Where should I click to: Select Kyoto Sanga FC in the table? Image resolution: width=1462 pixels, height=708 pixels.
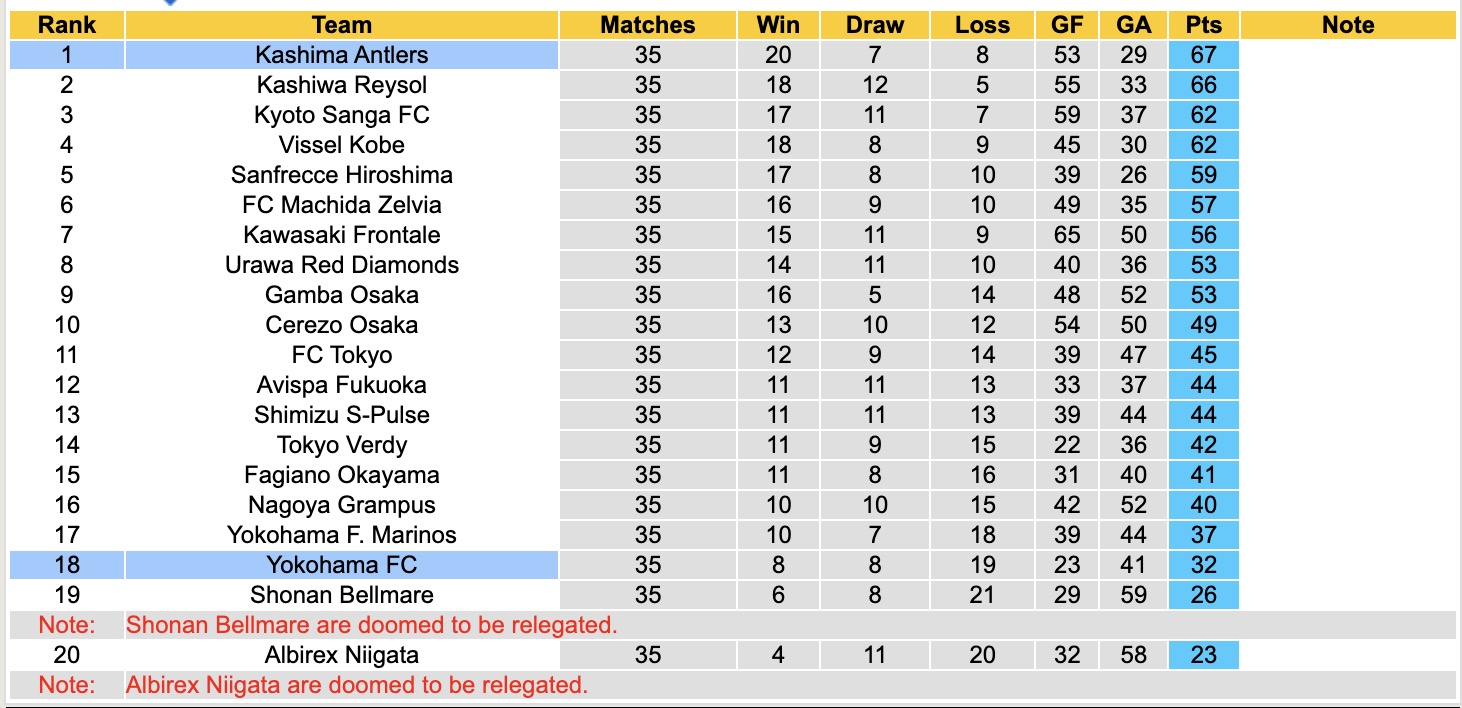pyautogui.click(x=341, y=115)
